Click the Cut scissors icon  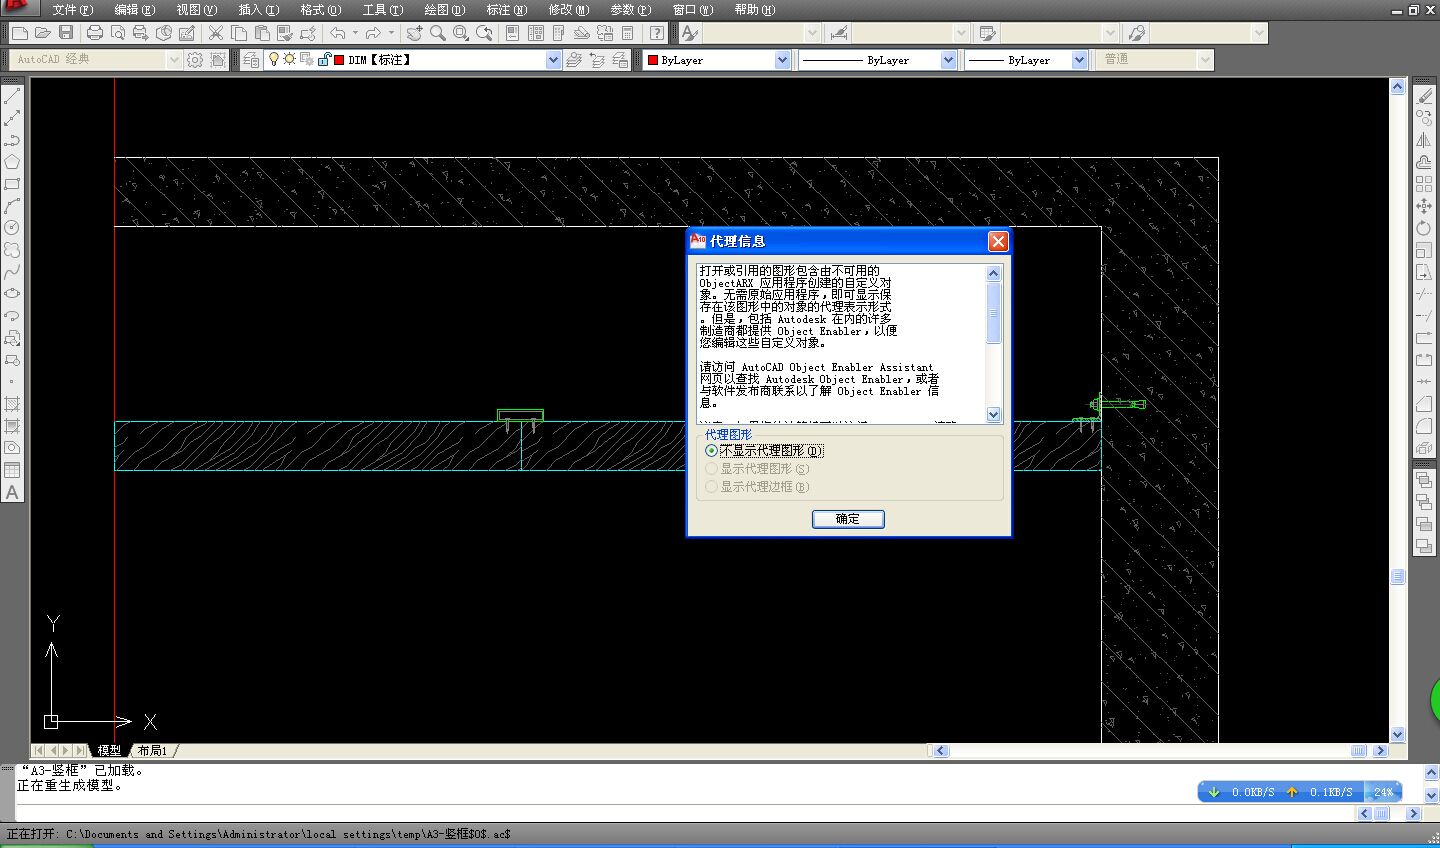215,33
